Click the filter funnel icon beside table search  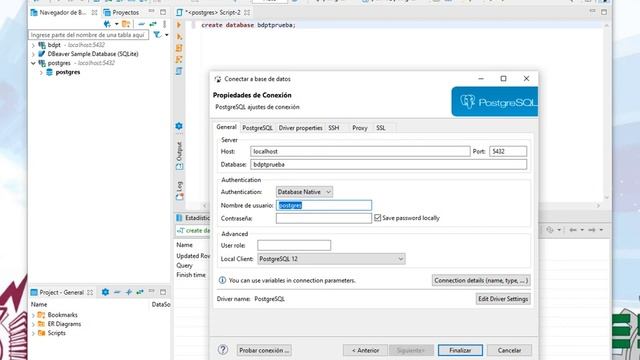(157, 35)
